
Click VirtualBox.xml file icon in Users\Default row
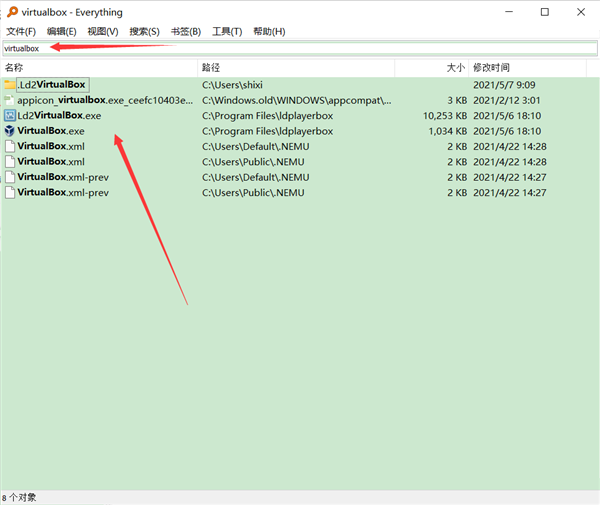(10, 146)
